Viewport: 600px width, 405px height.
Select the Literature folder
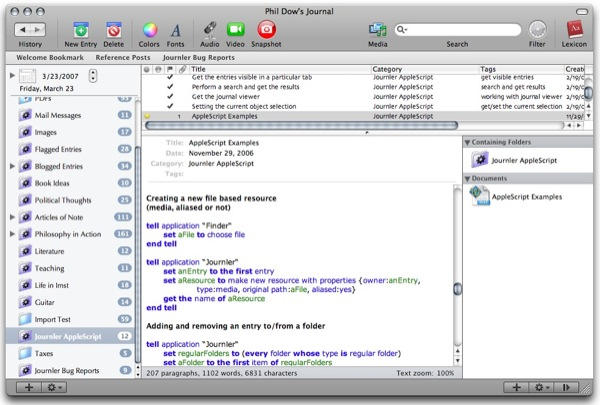[x=49, y=251]
